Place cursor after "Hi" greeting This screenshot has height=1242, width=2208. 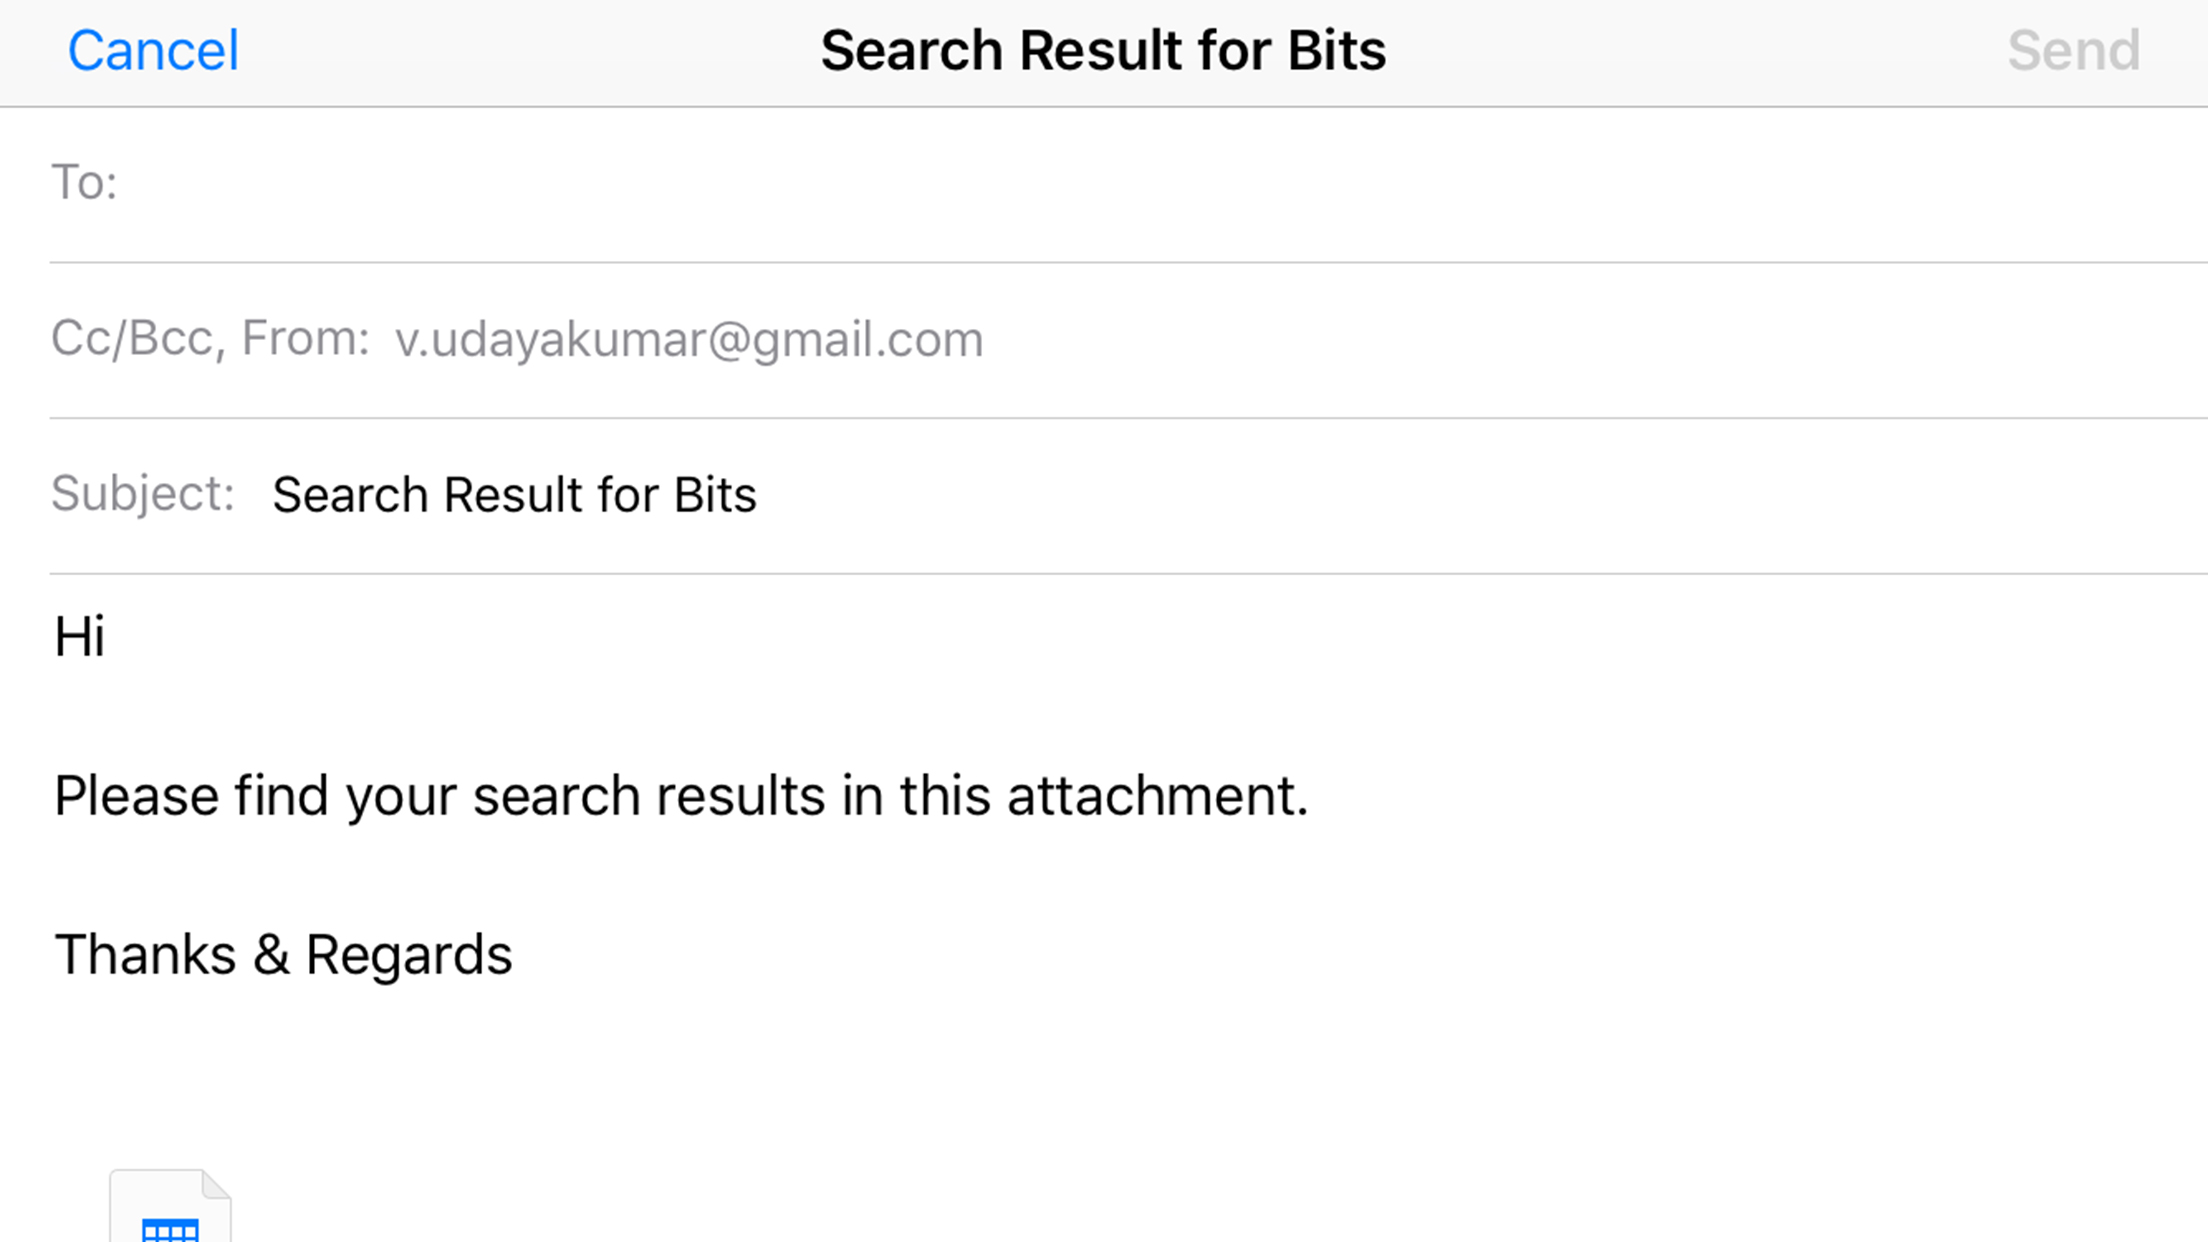108,637
